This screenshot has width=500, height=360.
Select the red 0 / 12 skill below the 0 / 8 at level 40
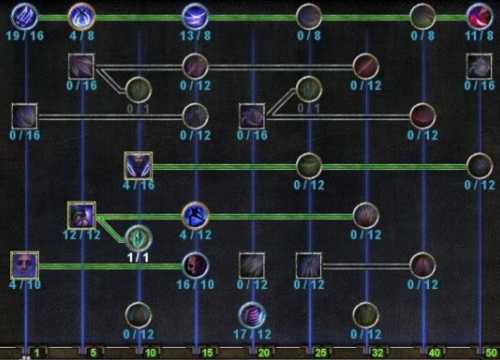coord(423,116)
